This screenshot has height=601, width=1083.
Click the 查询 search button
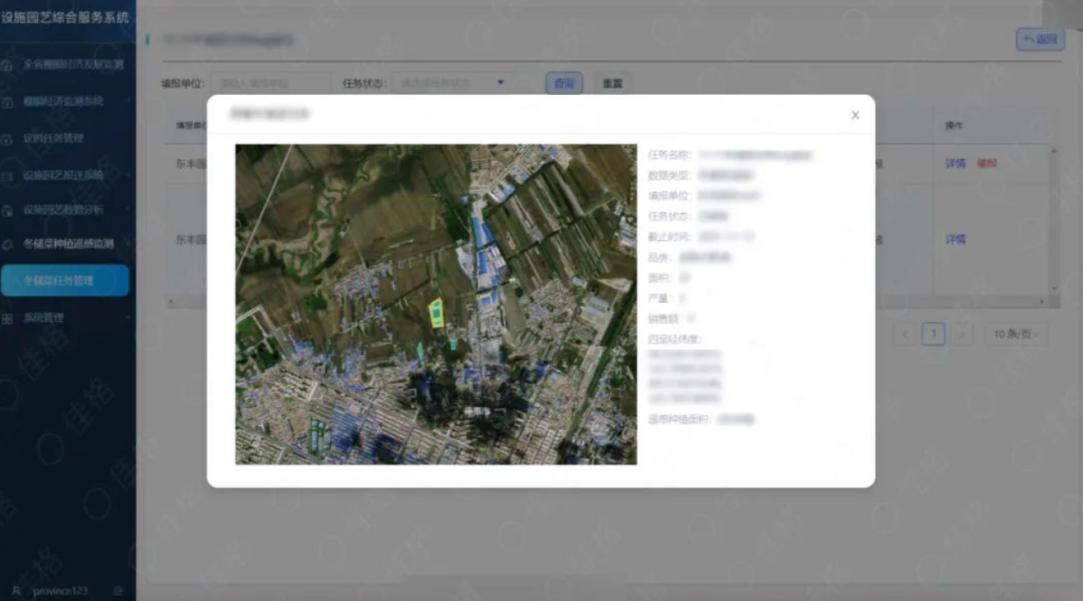pyautogui.click(x=564, y=83)
